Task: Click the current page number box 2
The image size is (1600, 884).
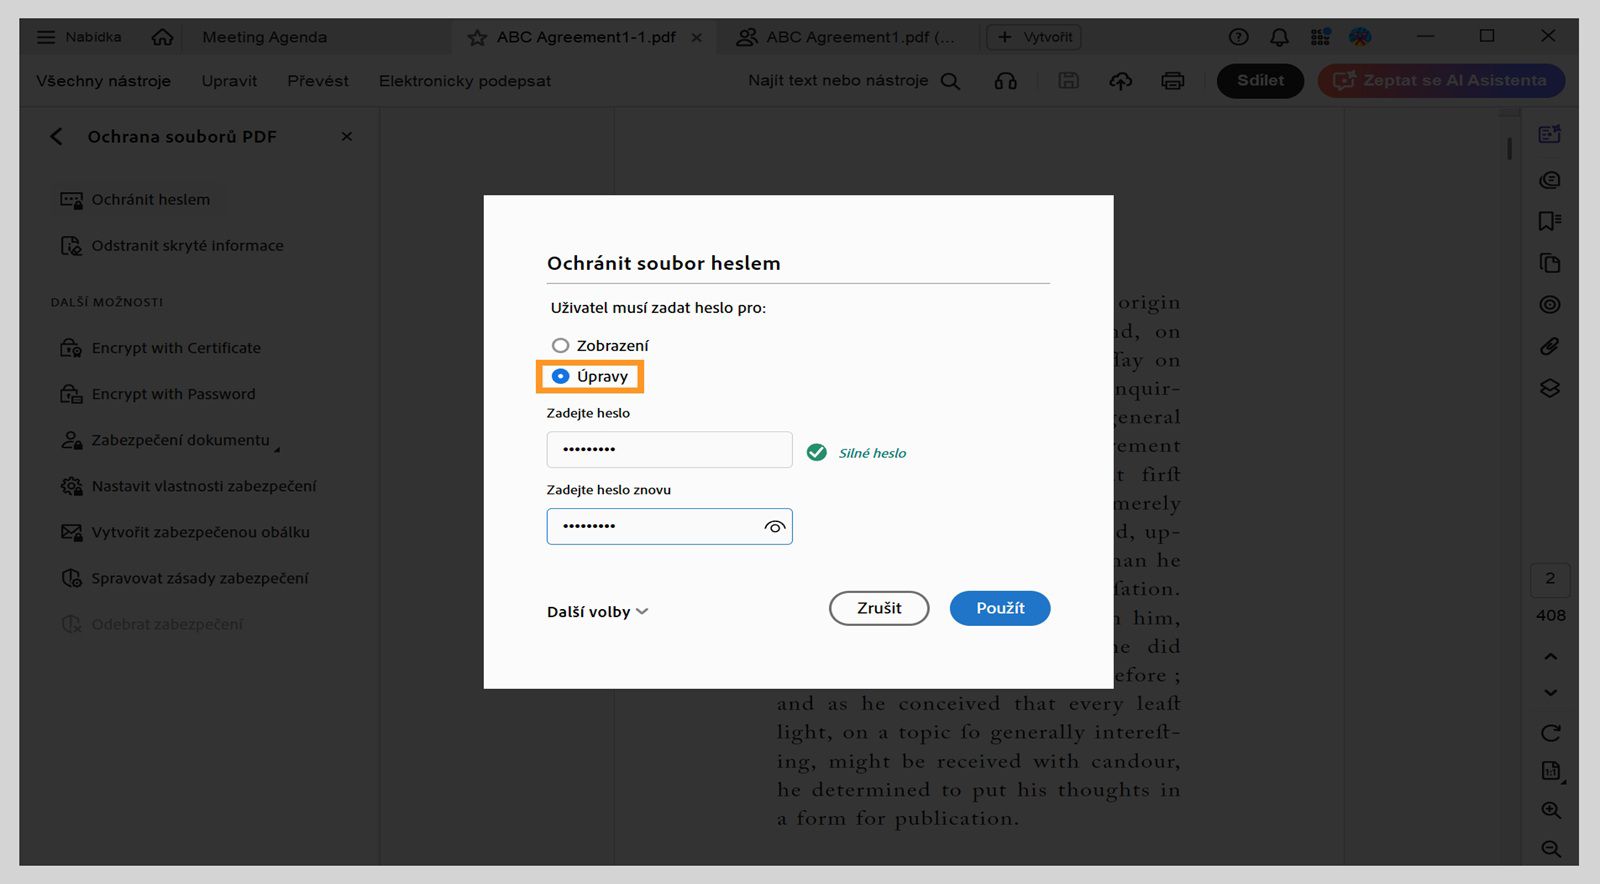Action: [x=1550, y=579]
